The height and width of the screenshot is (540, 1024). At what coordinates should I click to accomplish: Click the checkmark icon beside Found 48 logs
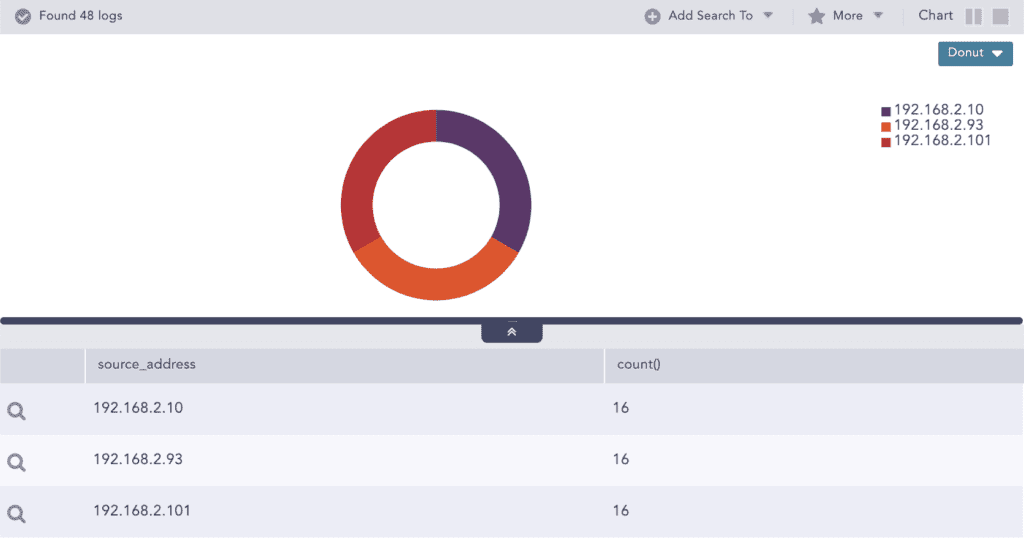coord(23,17)
